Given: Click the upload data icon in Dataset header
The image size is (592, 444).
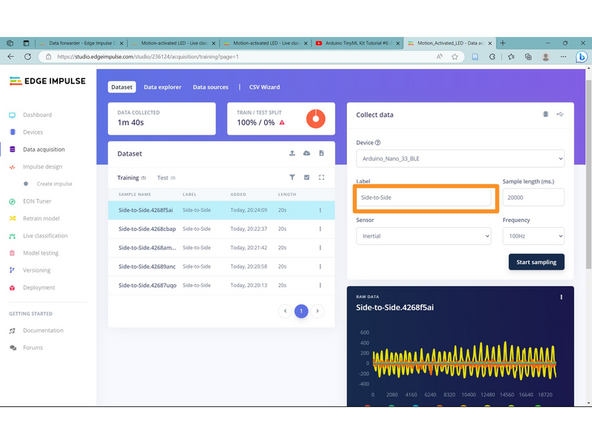Looking at the screenshot, I should [x=292, y=153].
